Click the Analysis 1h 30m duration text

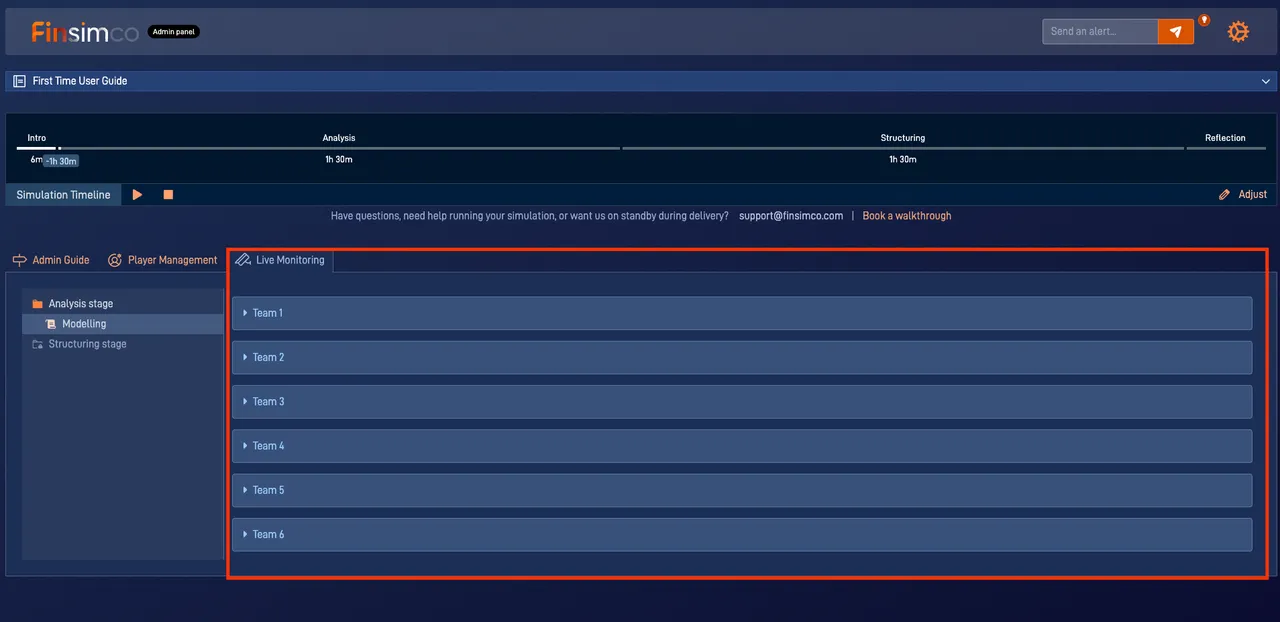pyautogui.click(x=339, y=160)
